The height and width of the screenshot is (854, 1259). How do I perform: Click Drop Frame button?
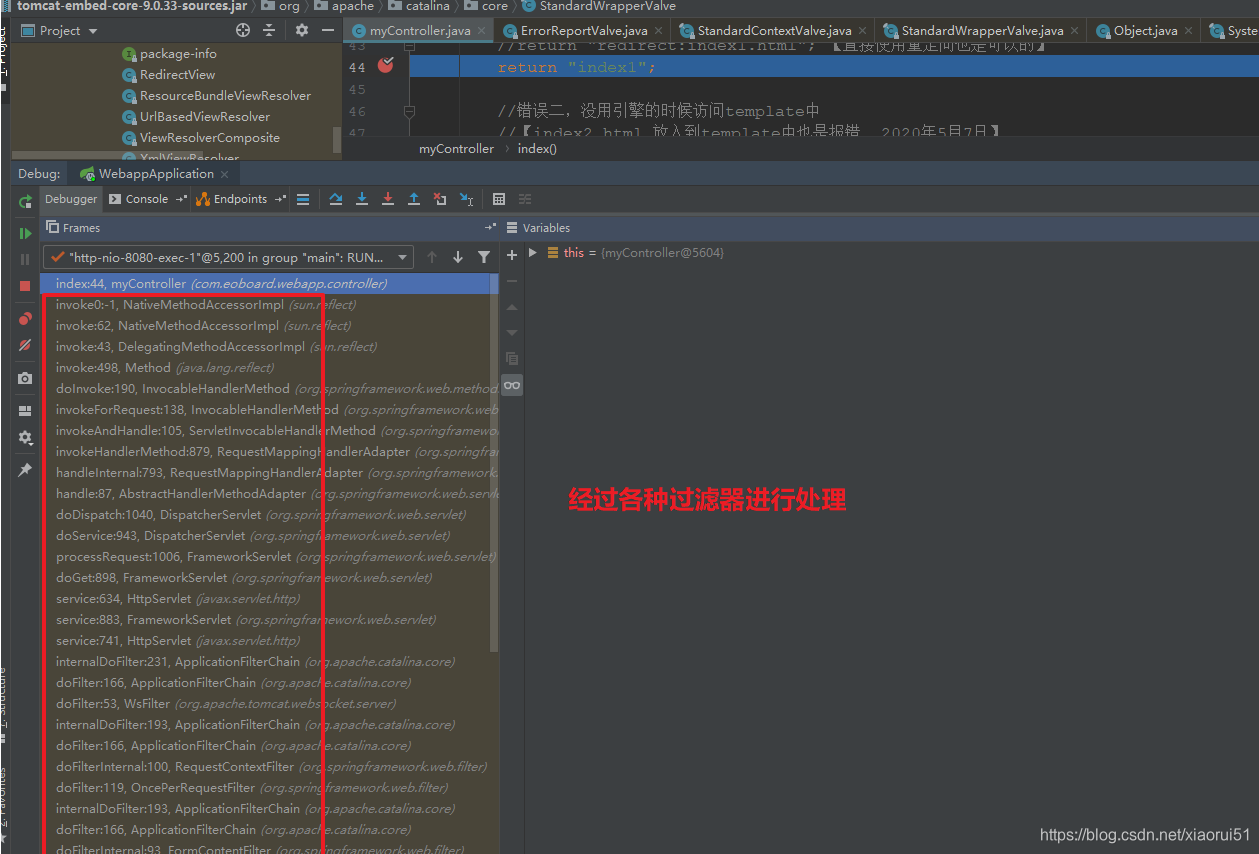[x=440, y=199]
